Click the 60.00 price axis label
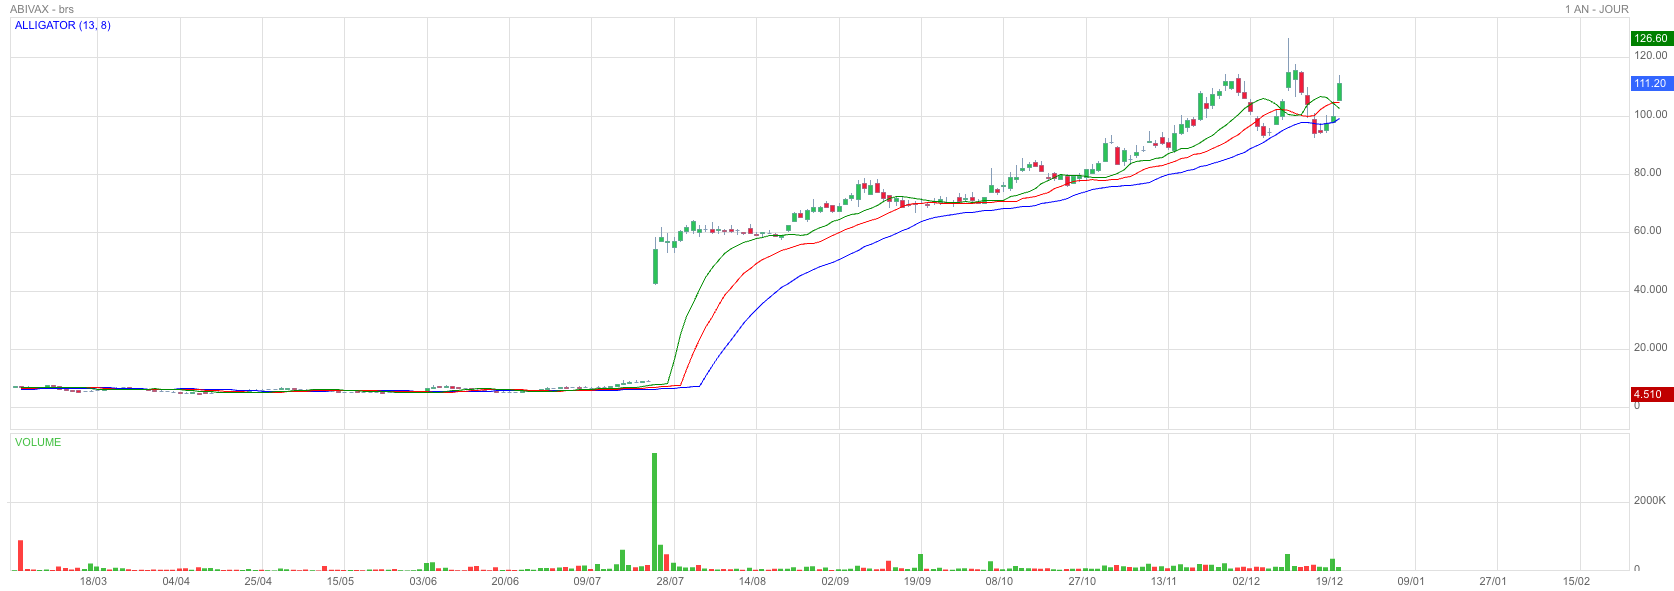 1648,230
